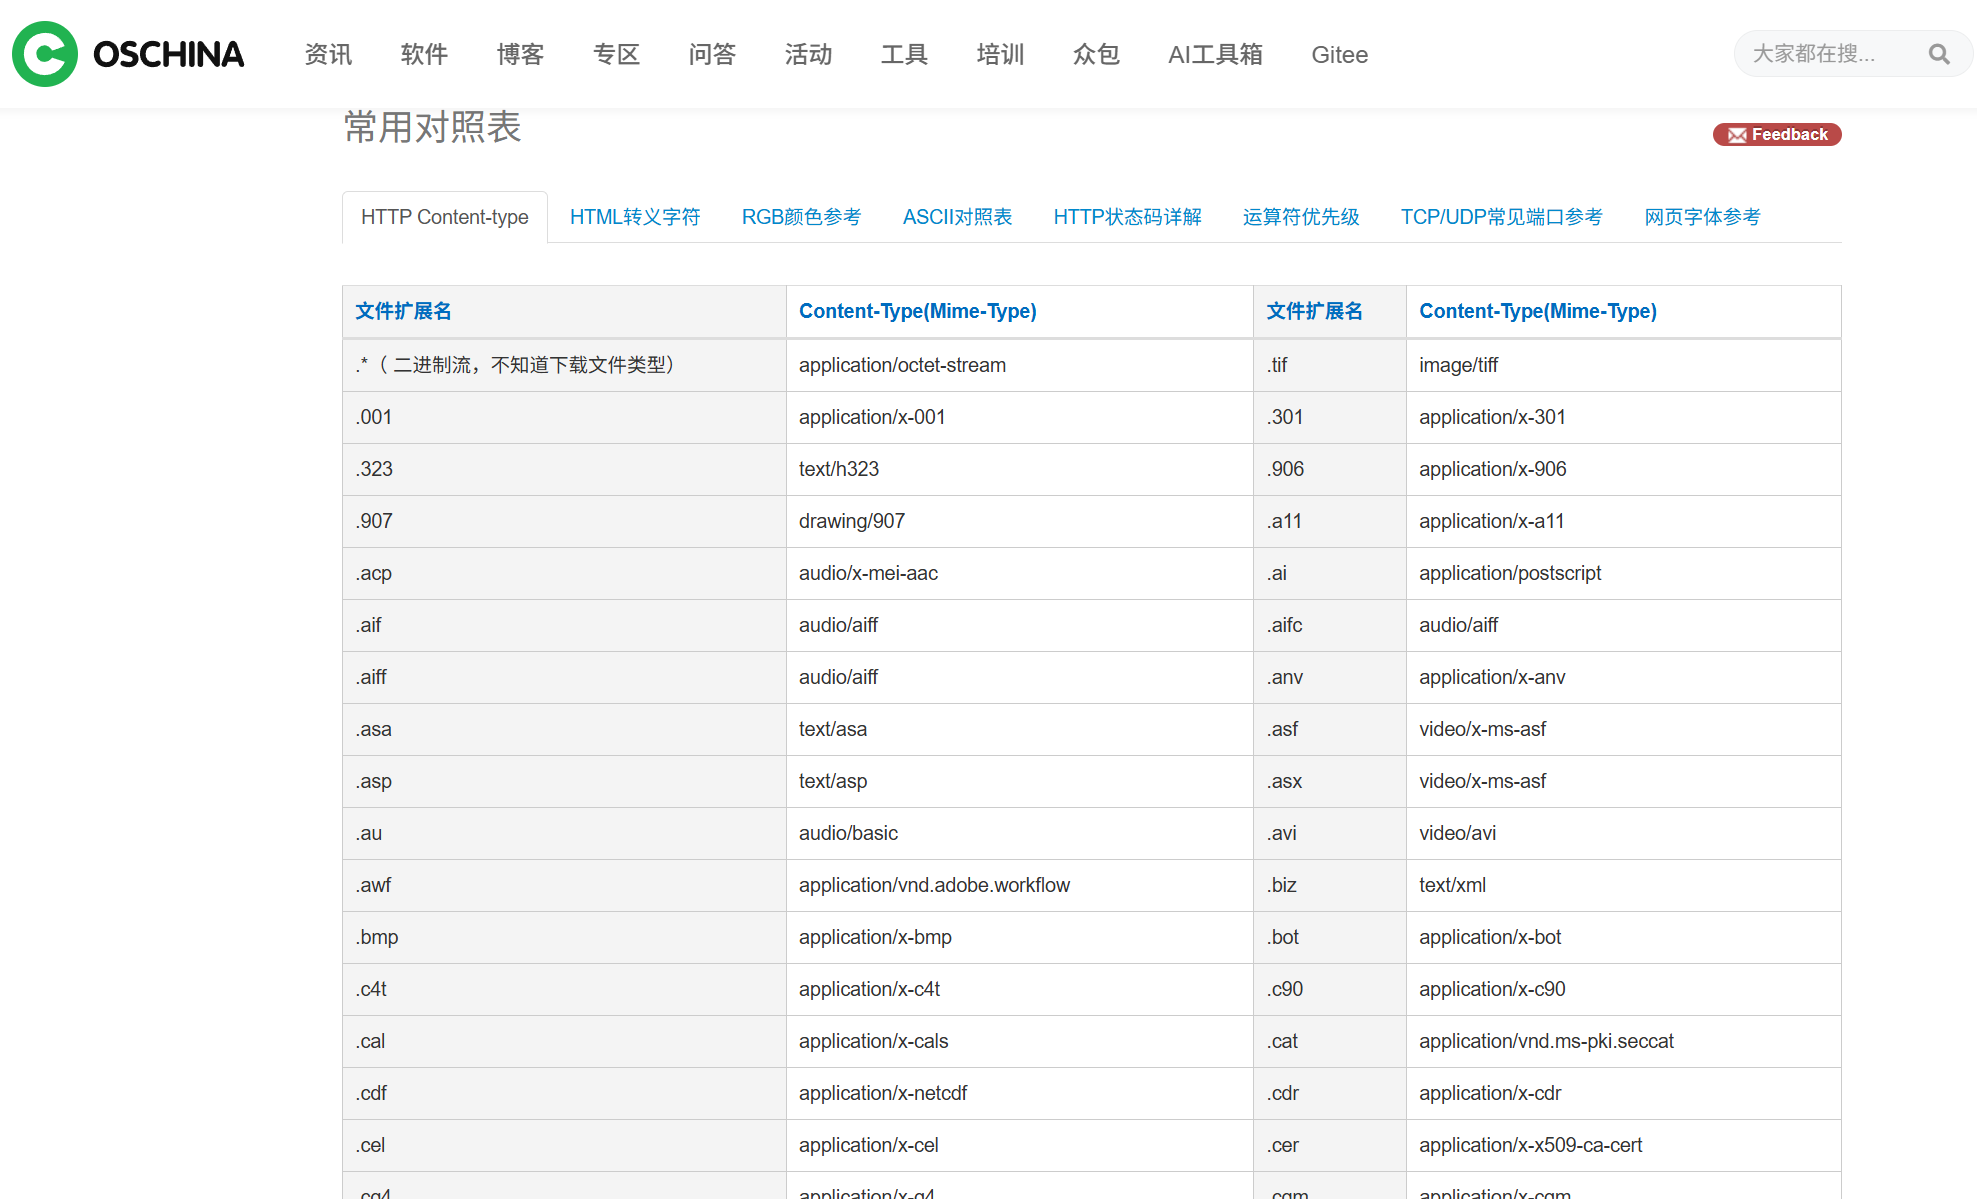Click the red Feedback envelope button

[x=1776, y=134]
